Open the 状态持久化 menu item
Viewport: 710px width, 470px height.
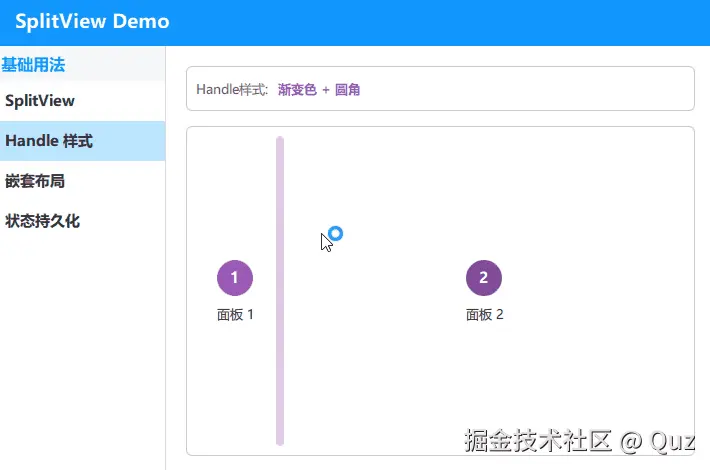pos(82,221)
